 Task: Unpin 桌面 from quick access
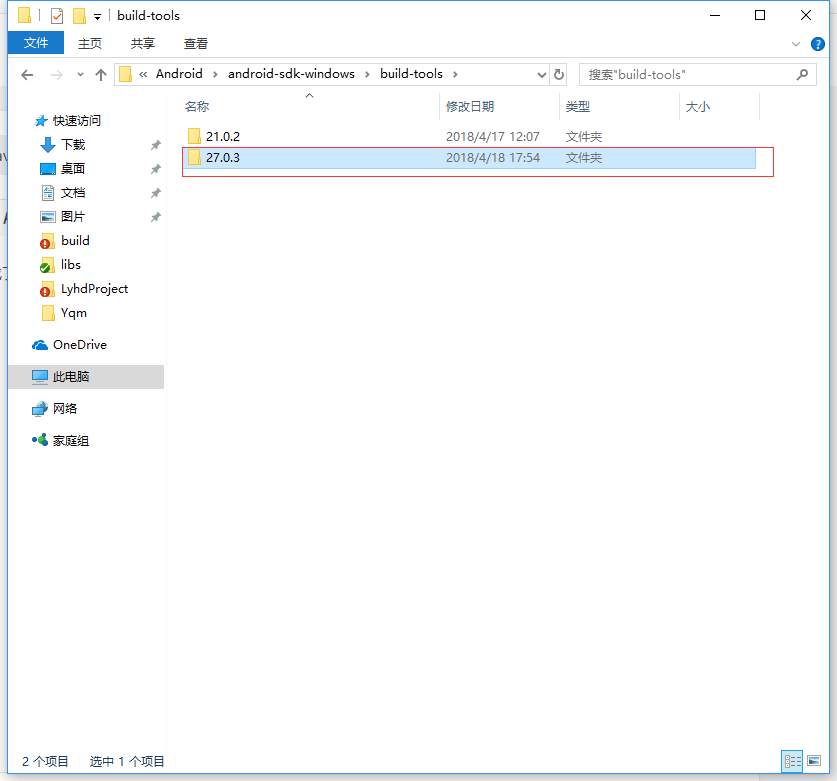coord(155,168)
